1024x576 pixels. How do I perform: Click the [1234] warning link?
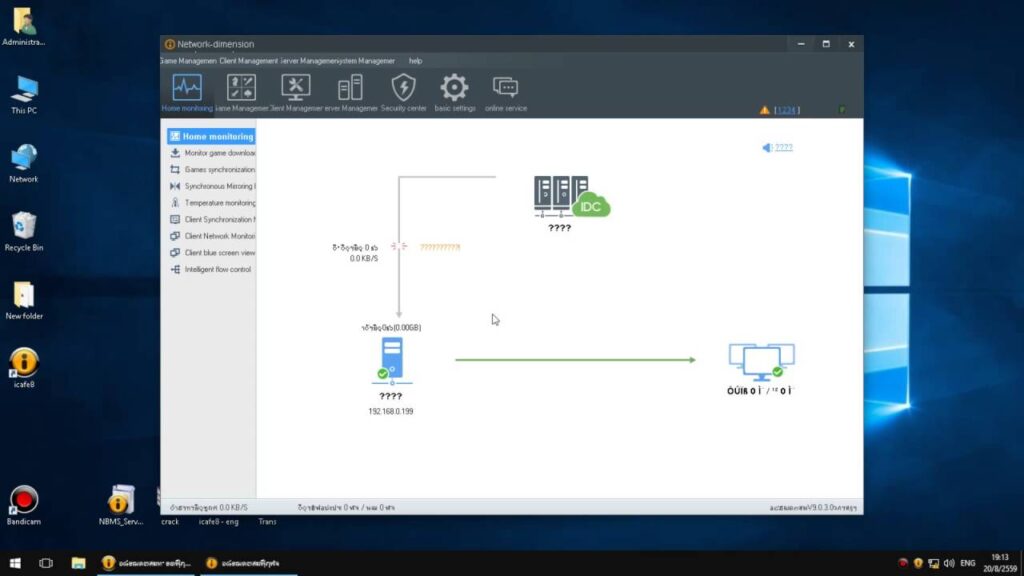coord(786,110)
